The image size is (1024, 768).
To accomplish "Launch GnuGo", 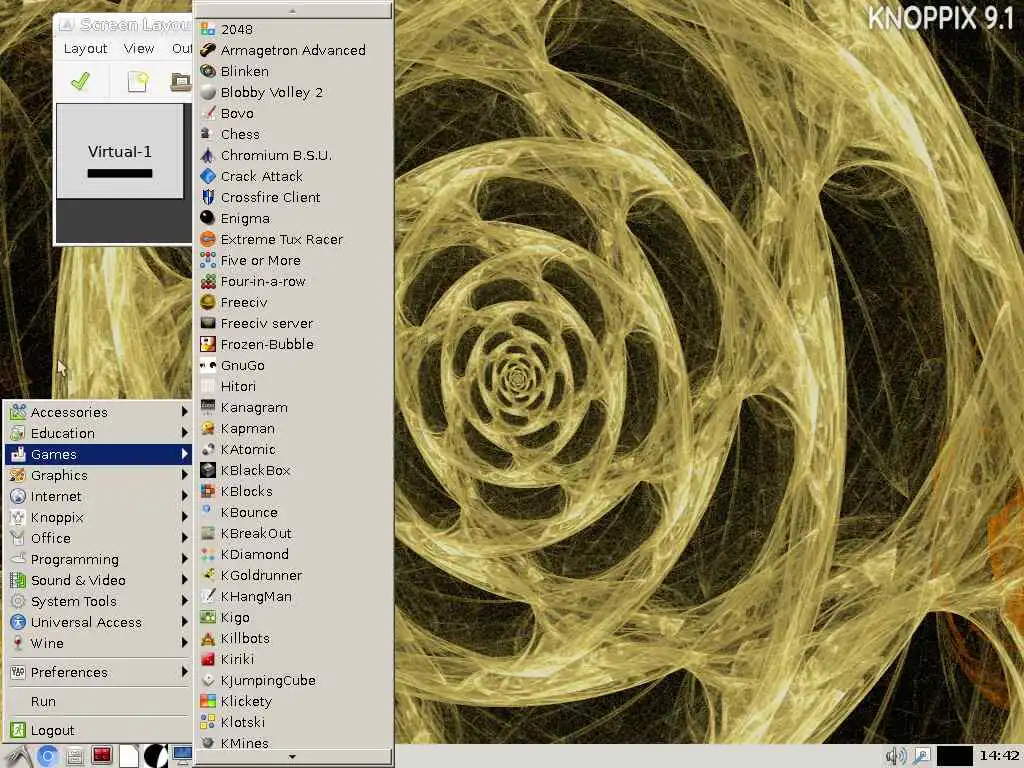I will click(294, 365).
